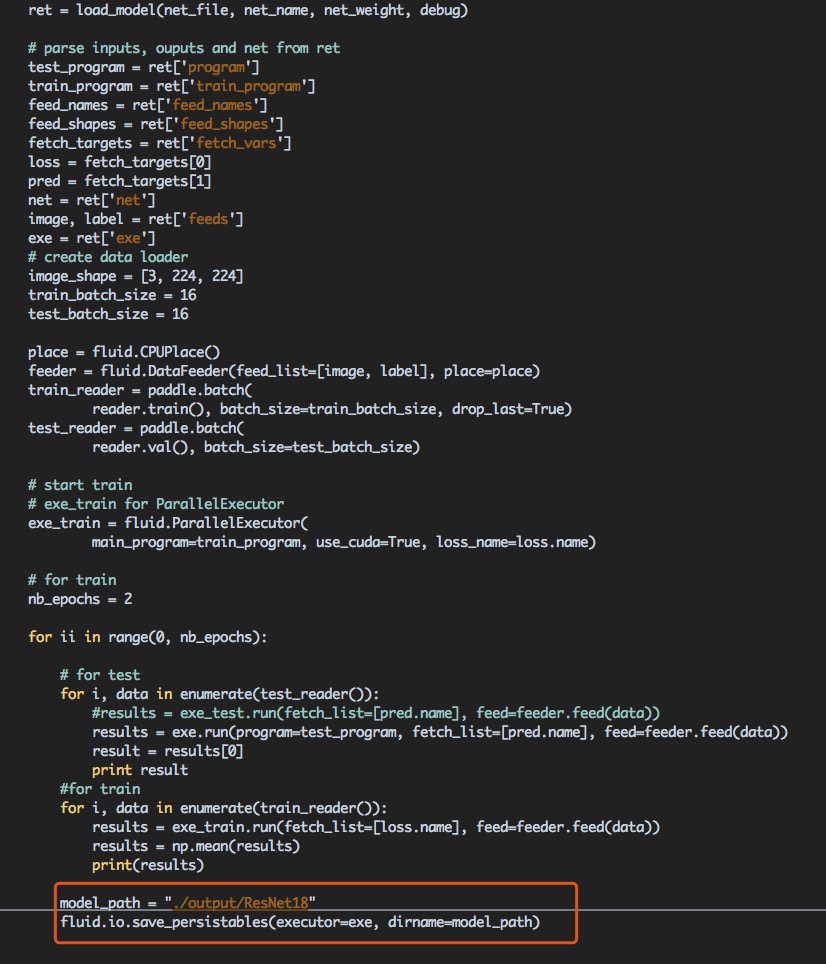Click the result = results[0] line
Image resolution: width=826 pixels, height=964 pixels.
coord(168,751)
